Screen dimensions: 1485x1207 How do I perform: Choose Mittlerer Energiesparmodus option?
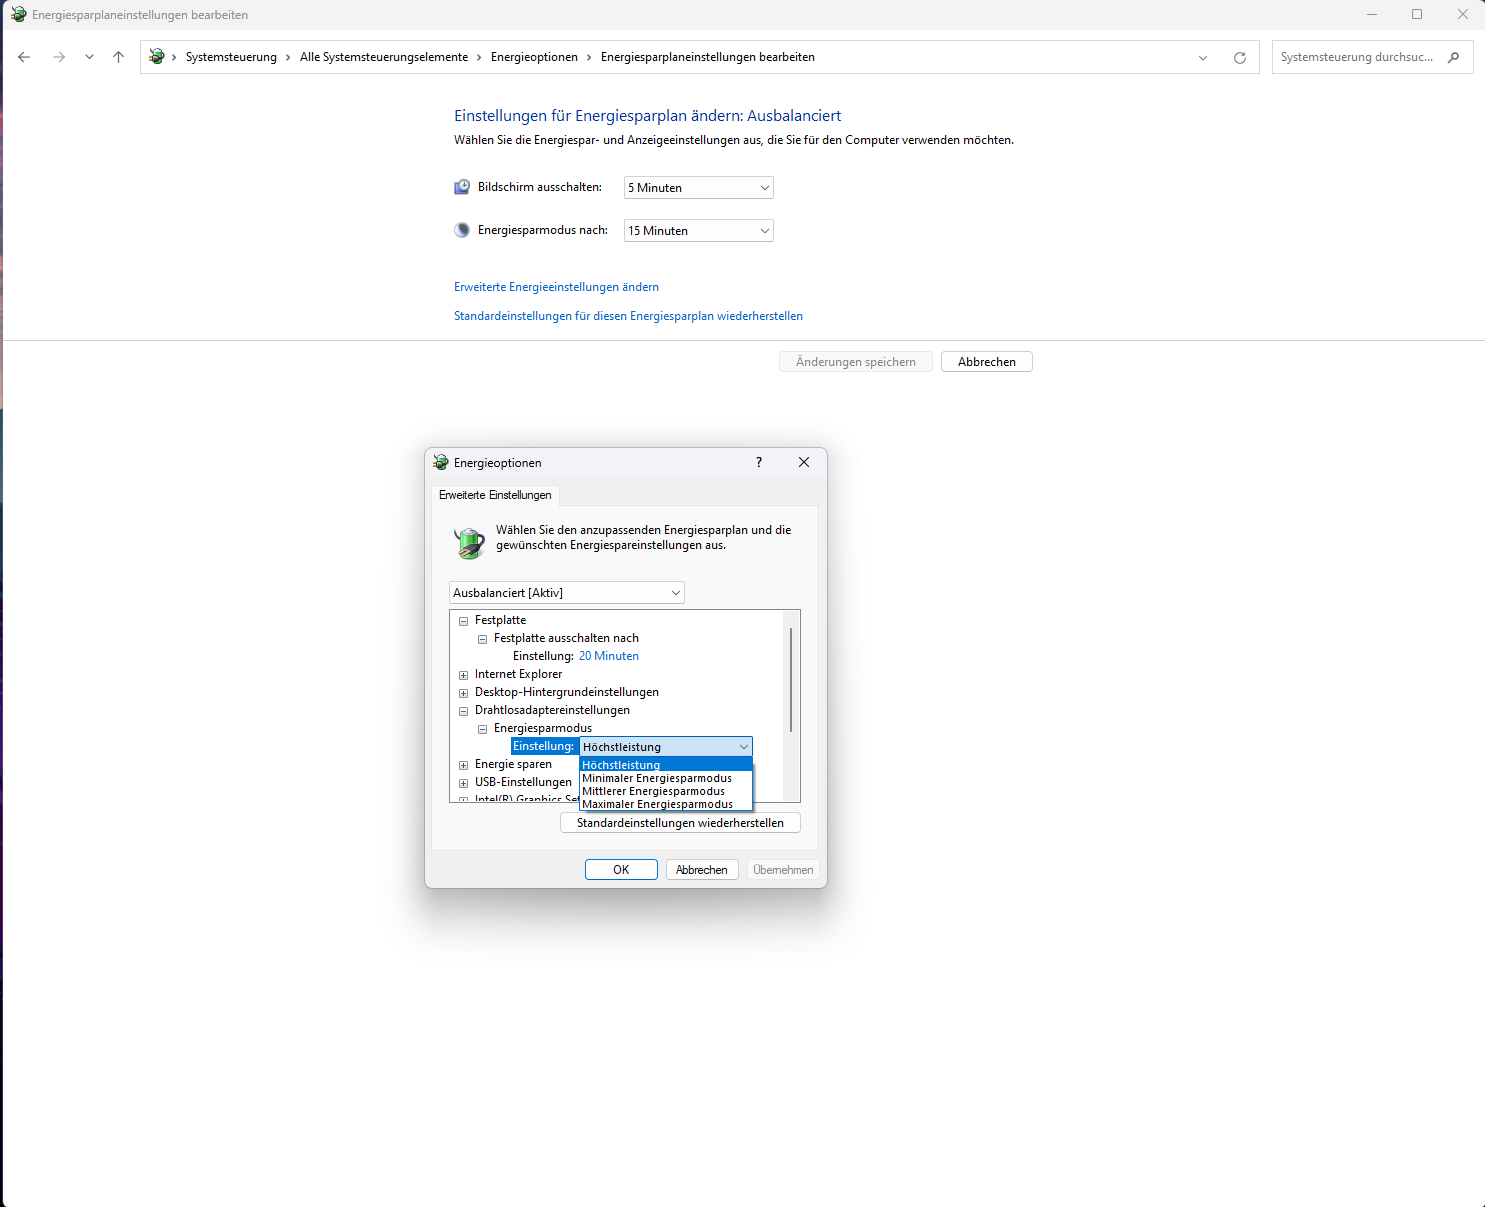click(666, 791)
